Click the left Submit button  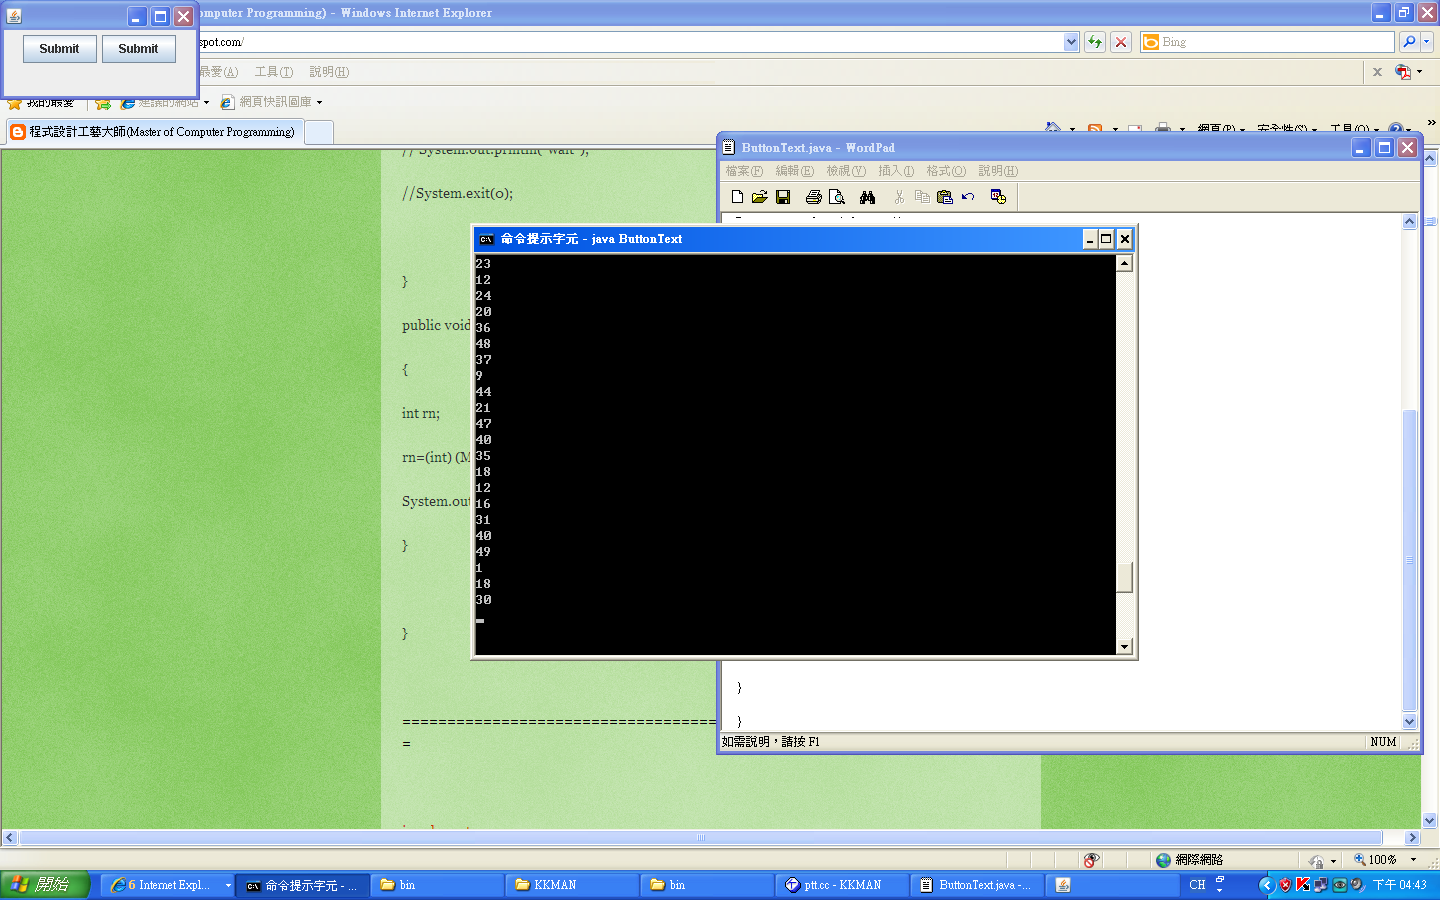(x=59, y=48)
